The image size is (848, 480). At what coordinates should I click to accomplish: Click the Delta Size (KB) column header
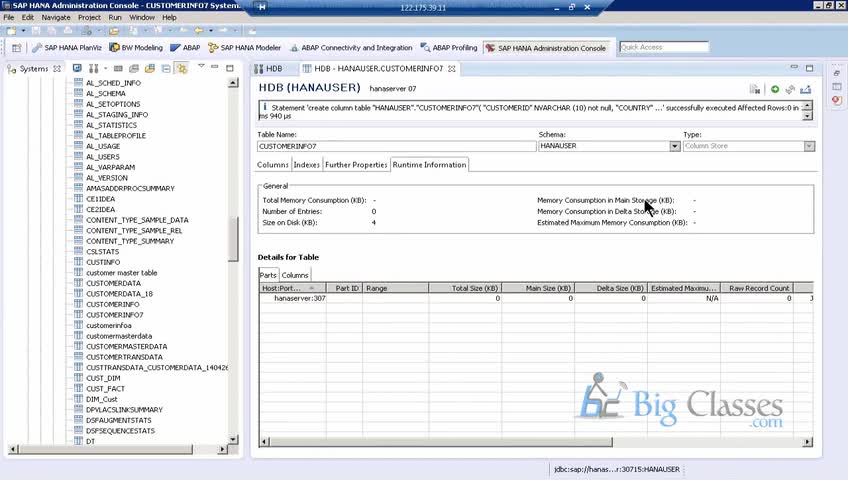point(611,288)
